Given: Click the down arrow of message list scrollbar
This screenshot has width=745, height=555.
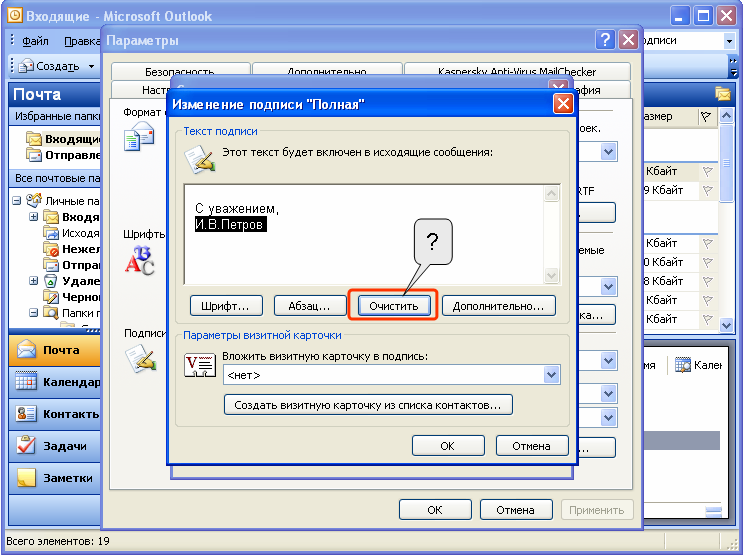Looking at the screenshot, I should pos(726,325).
